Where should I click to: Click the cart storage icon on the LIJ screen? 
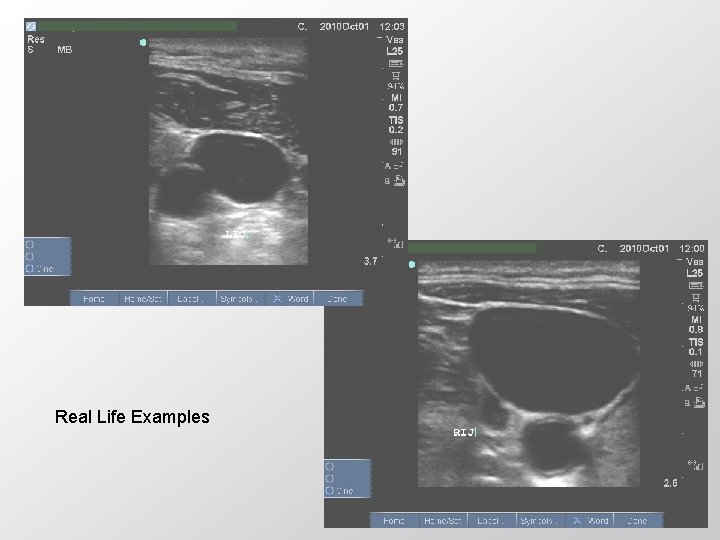coord(396,76)
